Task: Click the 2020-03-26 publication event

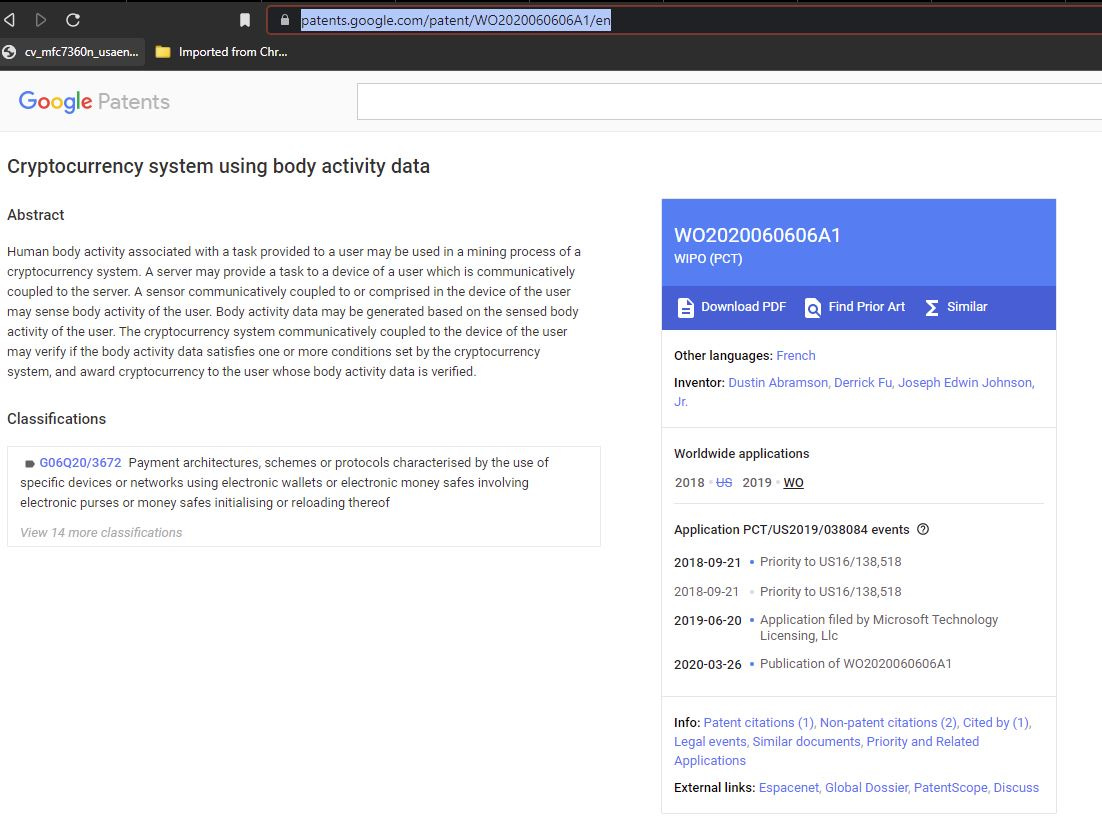Action: tap(813, 664)
